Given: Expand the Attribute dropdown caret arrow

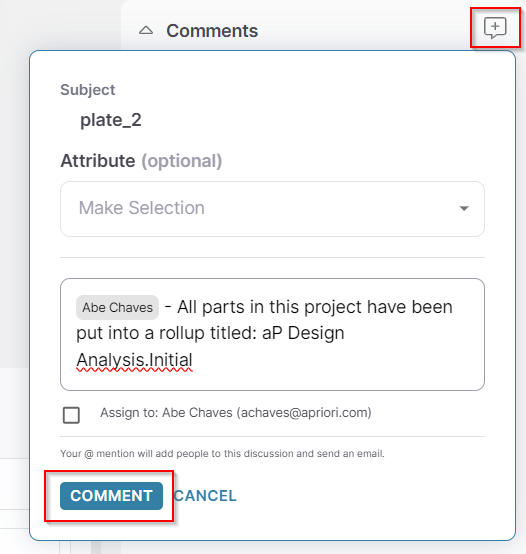Looking at the screenshot, I should point(464,208).
